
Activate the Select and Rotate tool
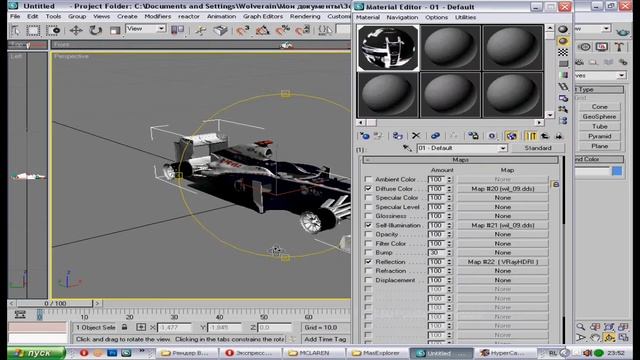[x=96, y=31]
